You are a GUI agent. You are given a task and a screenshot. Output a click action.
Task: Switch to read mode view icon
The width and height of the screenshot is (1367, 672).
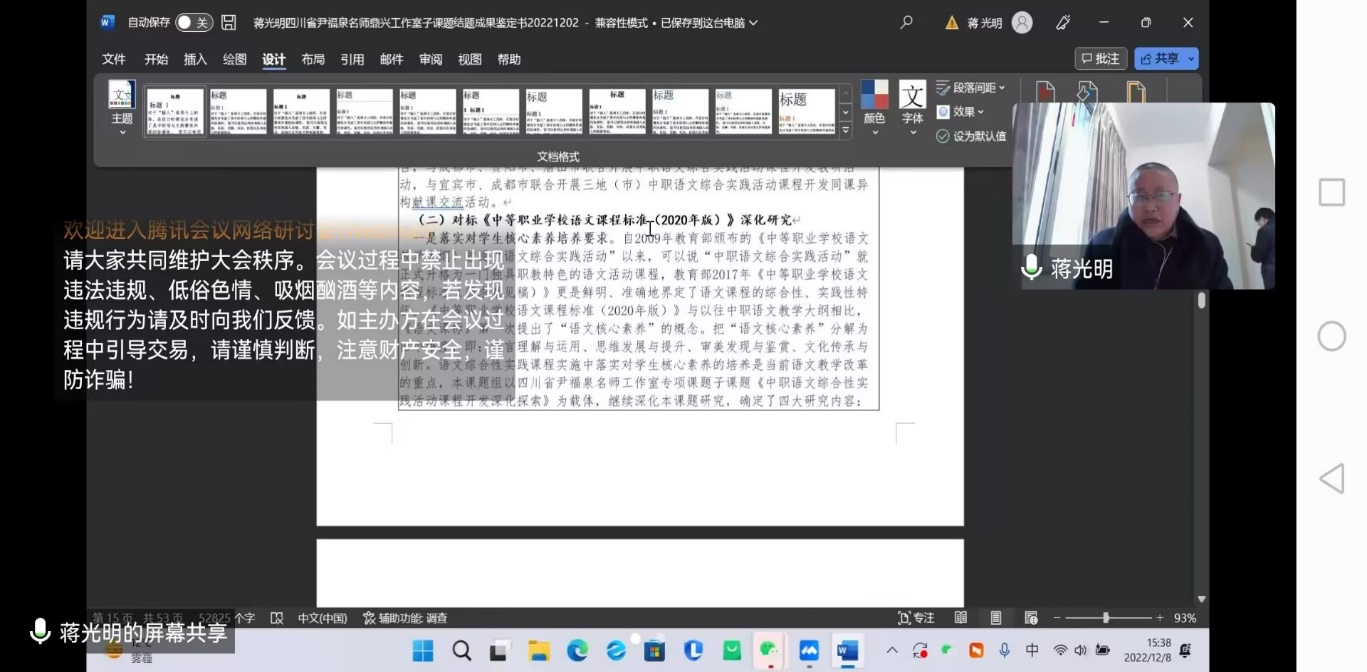pos(961,618)
